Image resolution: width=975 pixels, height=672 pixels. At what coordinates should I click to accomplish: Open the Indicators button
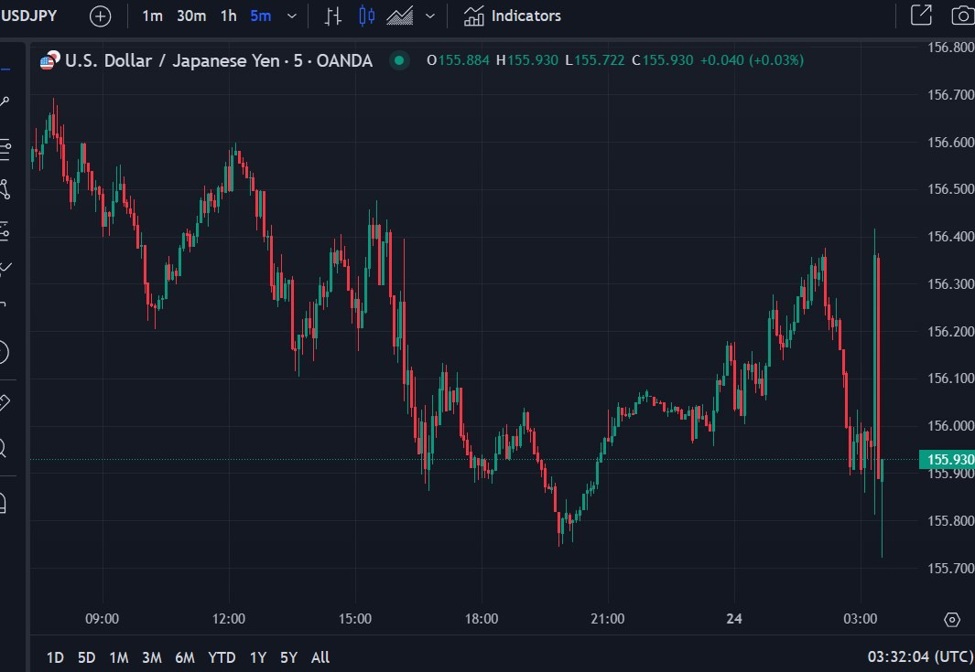point(512,16)
